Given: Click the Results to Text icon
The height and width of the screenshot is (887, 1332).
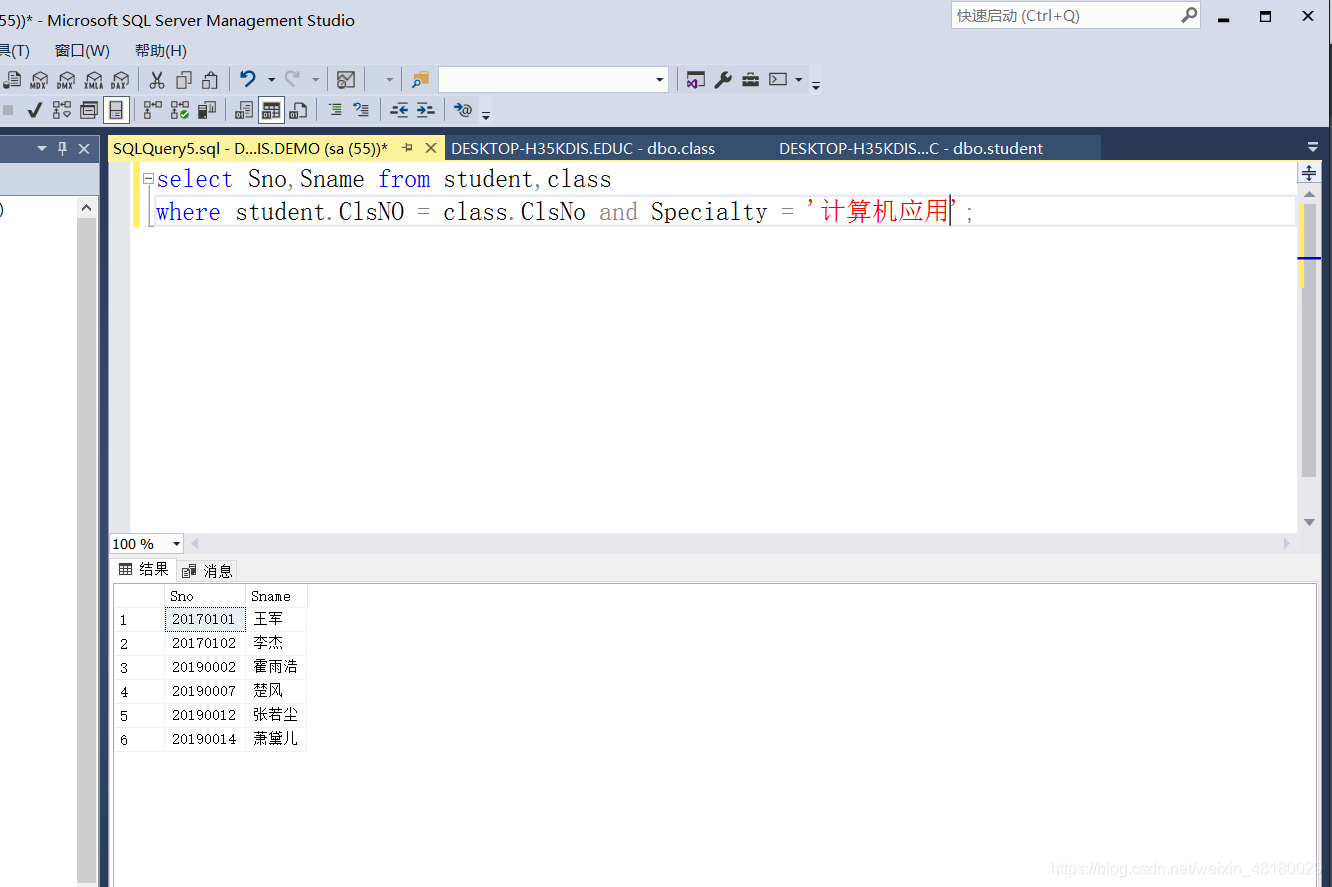Looking at the screenshot, I should click(244, 110).
